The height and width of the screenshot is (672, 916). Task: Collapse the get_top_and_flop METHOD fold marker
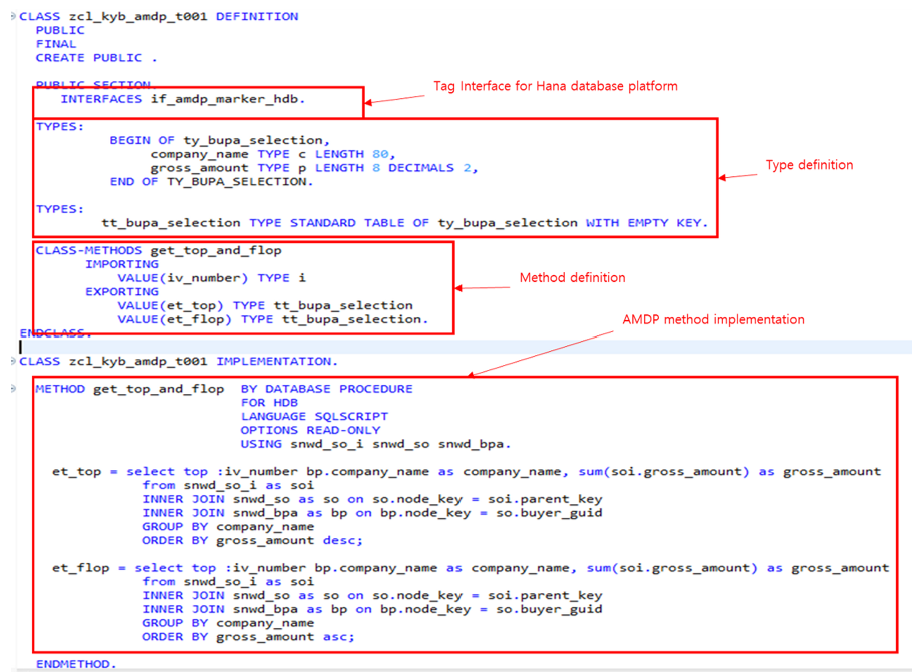click(x=13, y=389)
